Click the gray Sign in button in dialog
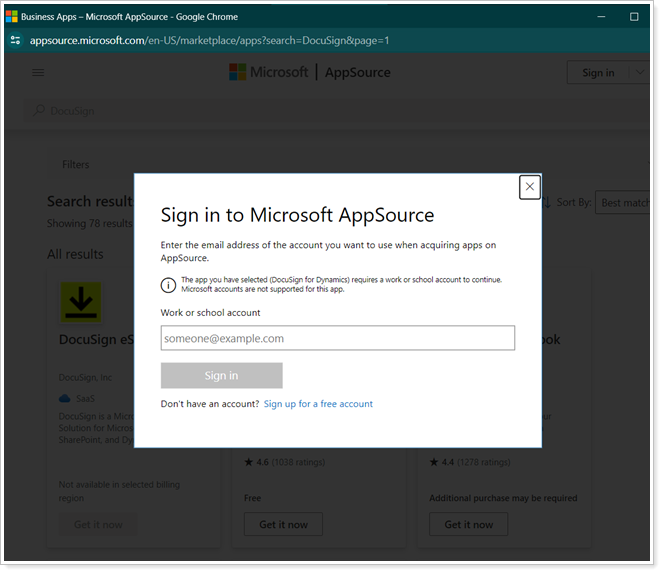663x574 pixels. [221, 375]
